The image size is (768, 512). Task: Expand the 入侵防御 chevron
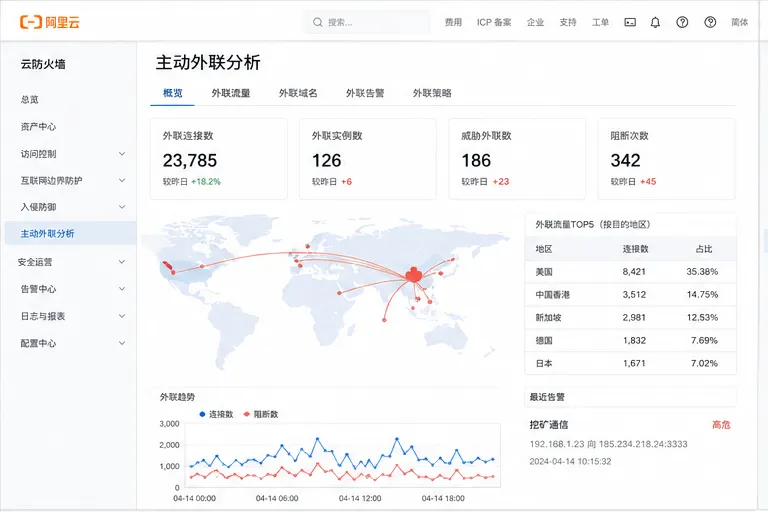pyautogui.click(x=122, y=207)
